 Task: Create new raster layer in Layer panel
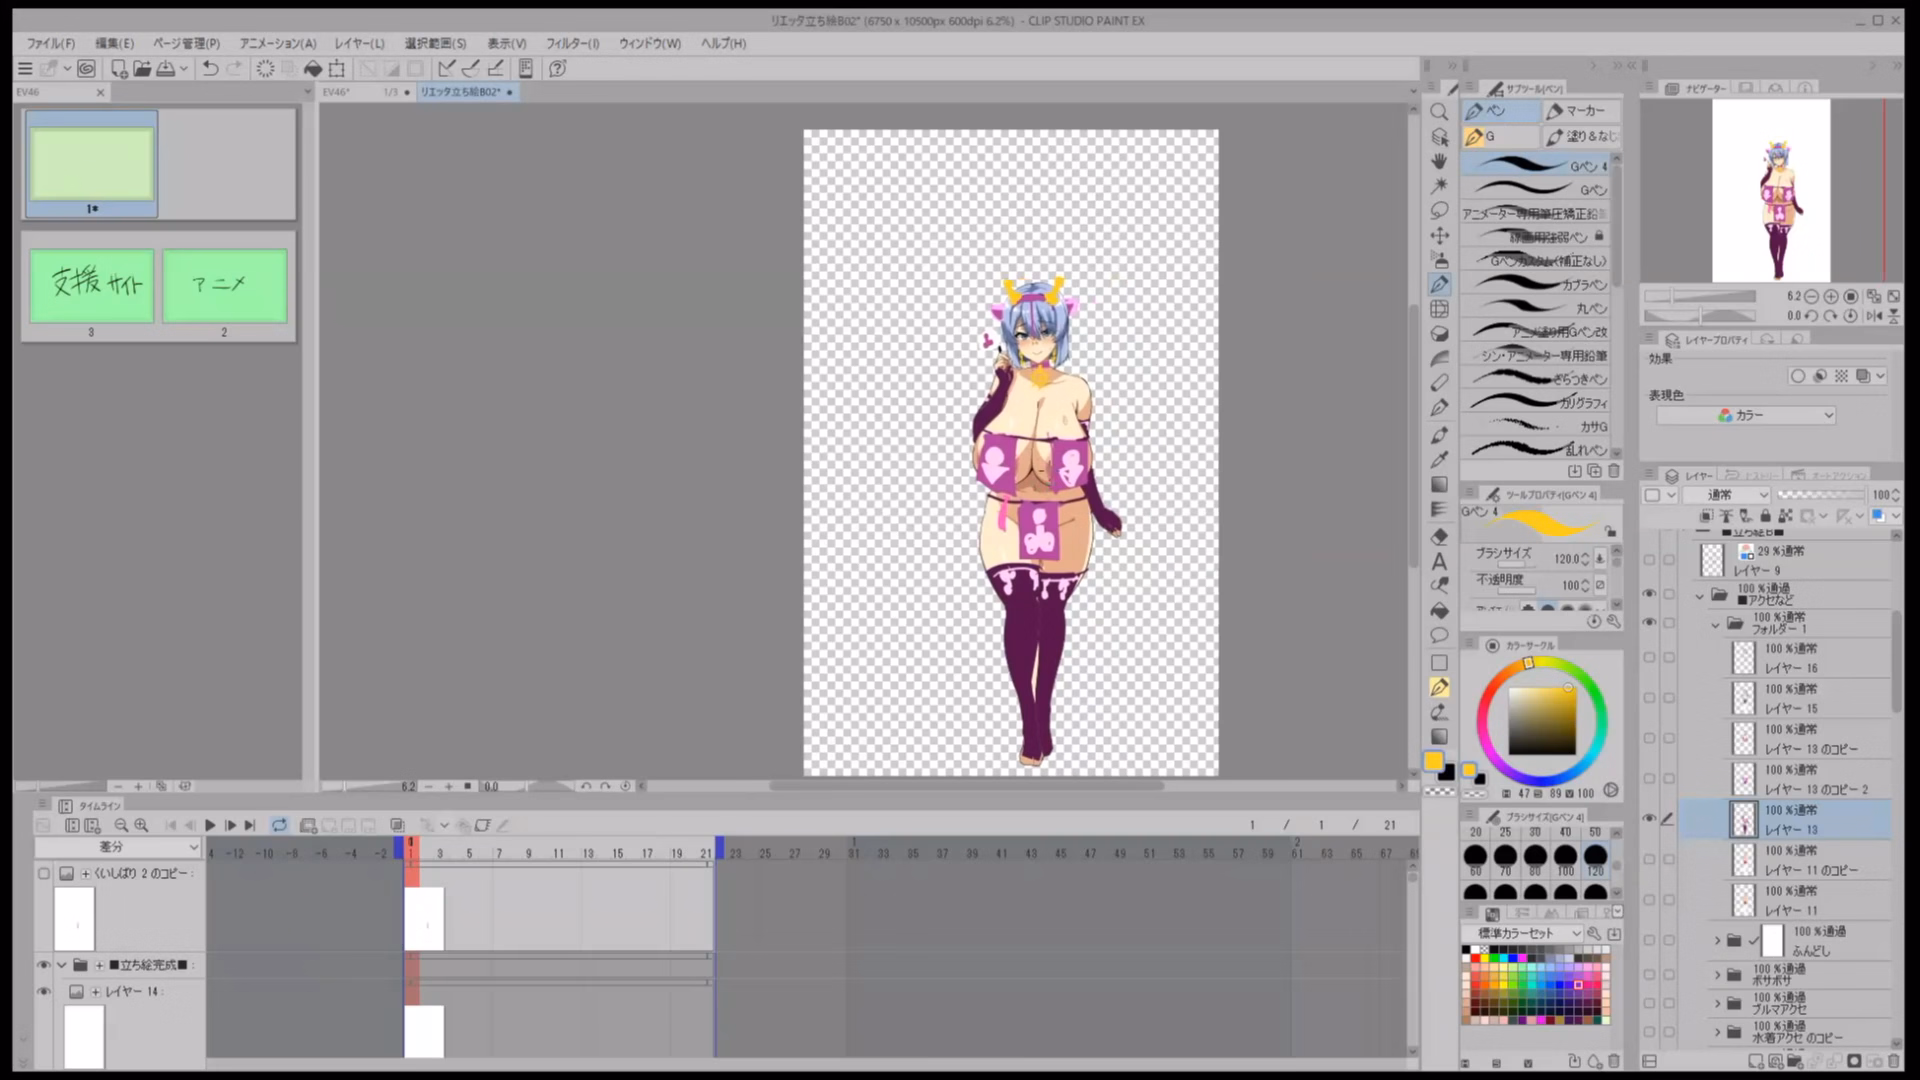click(1756, 1061)
